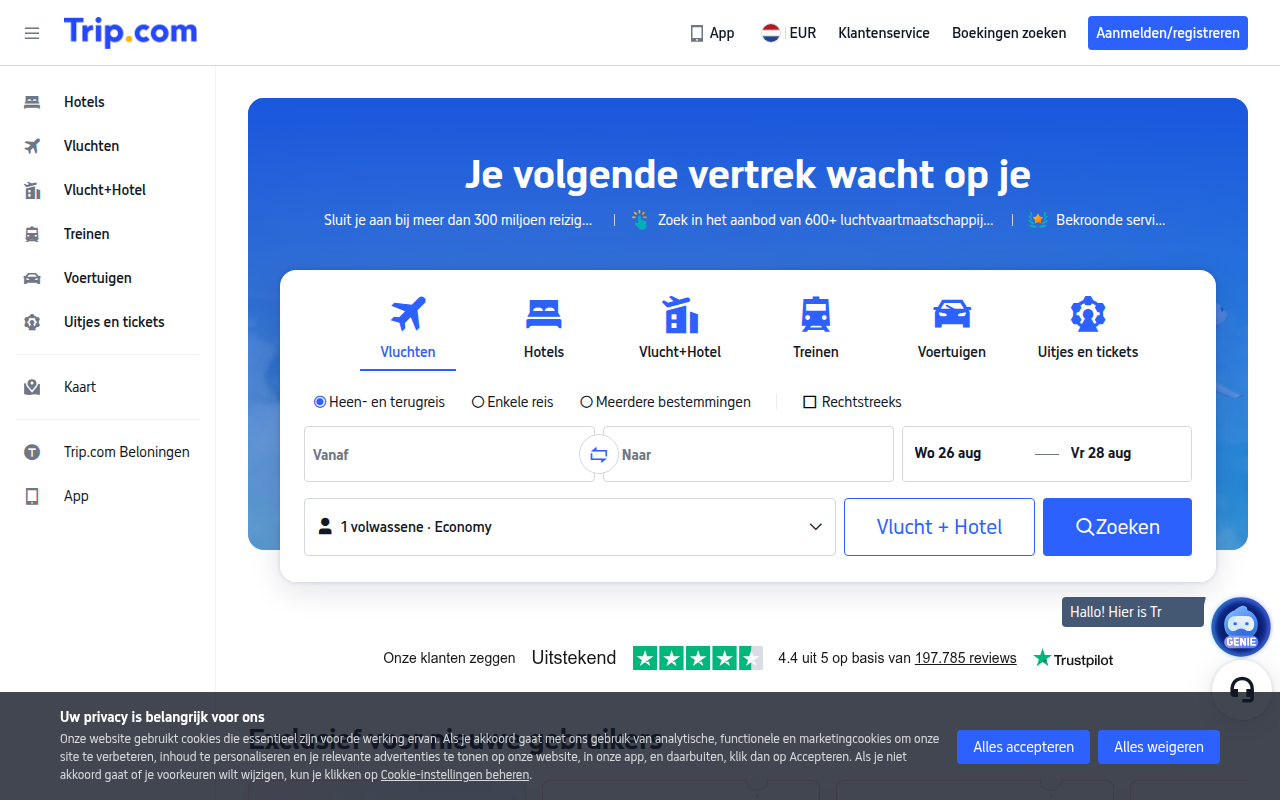Open Cookie-instellingen beheren link
The height and width of the screenshot is (800, 1280).
455,775
